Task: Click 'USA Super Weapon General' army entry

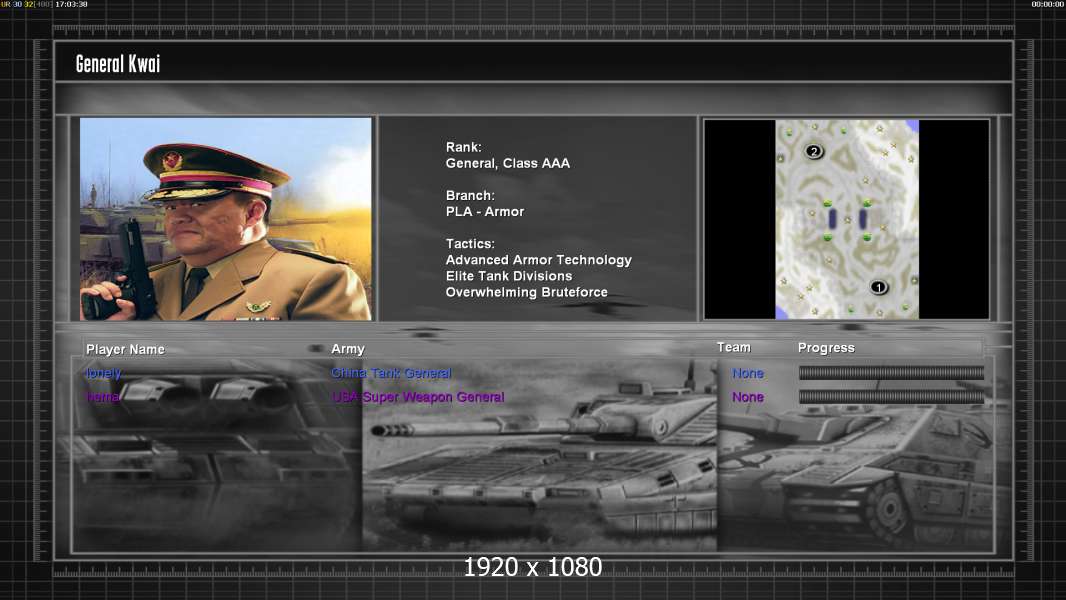Action: (x=418, y=397)
